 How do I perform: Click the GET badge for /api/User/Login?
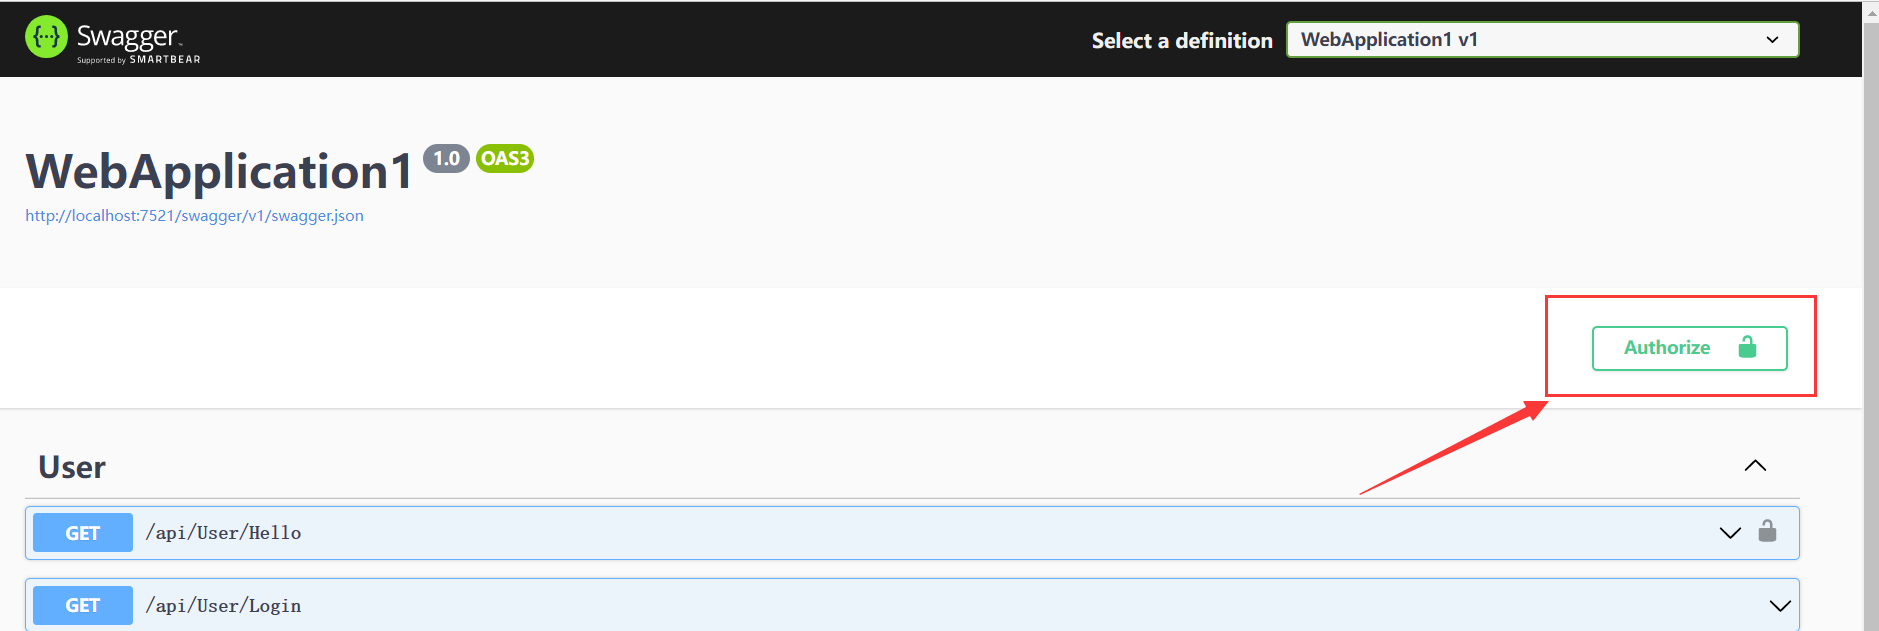point(83,606)
